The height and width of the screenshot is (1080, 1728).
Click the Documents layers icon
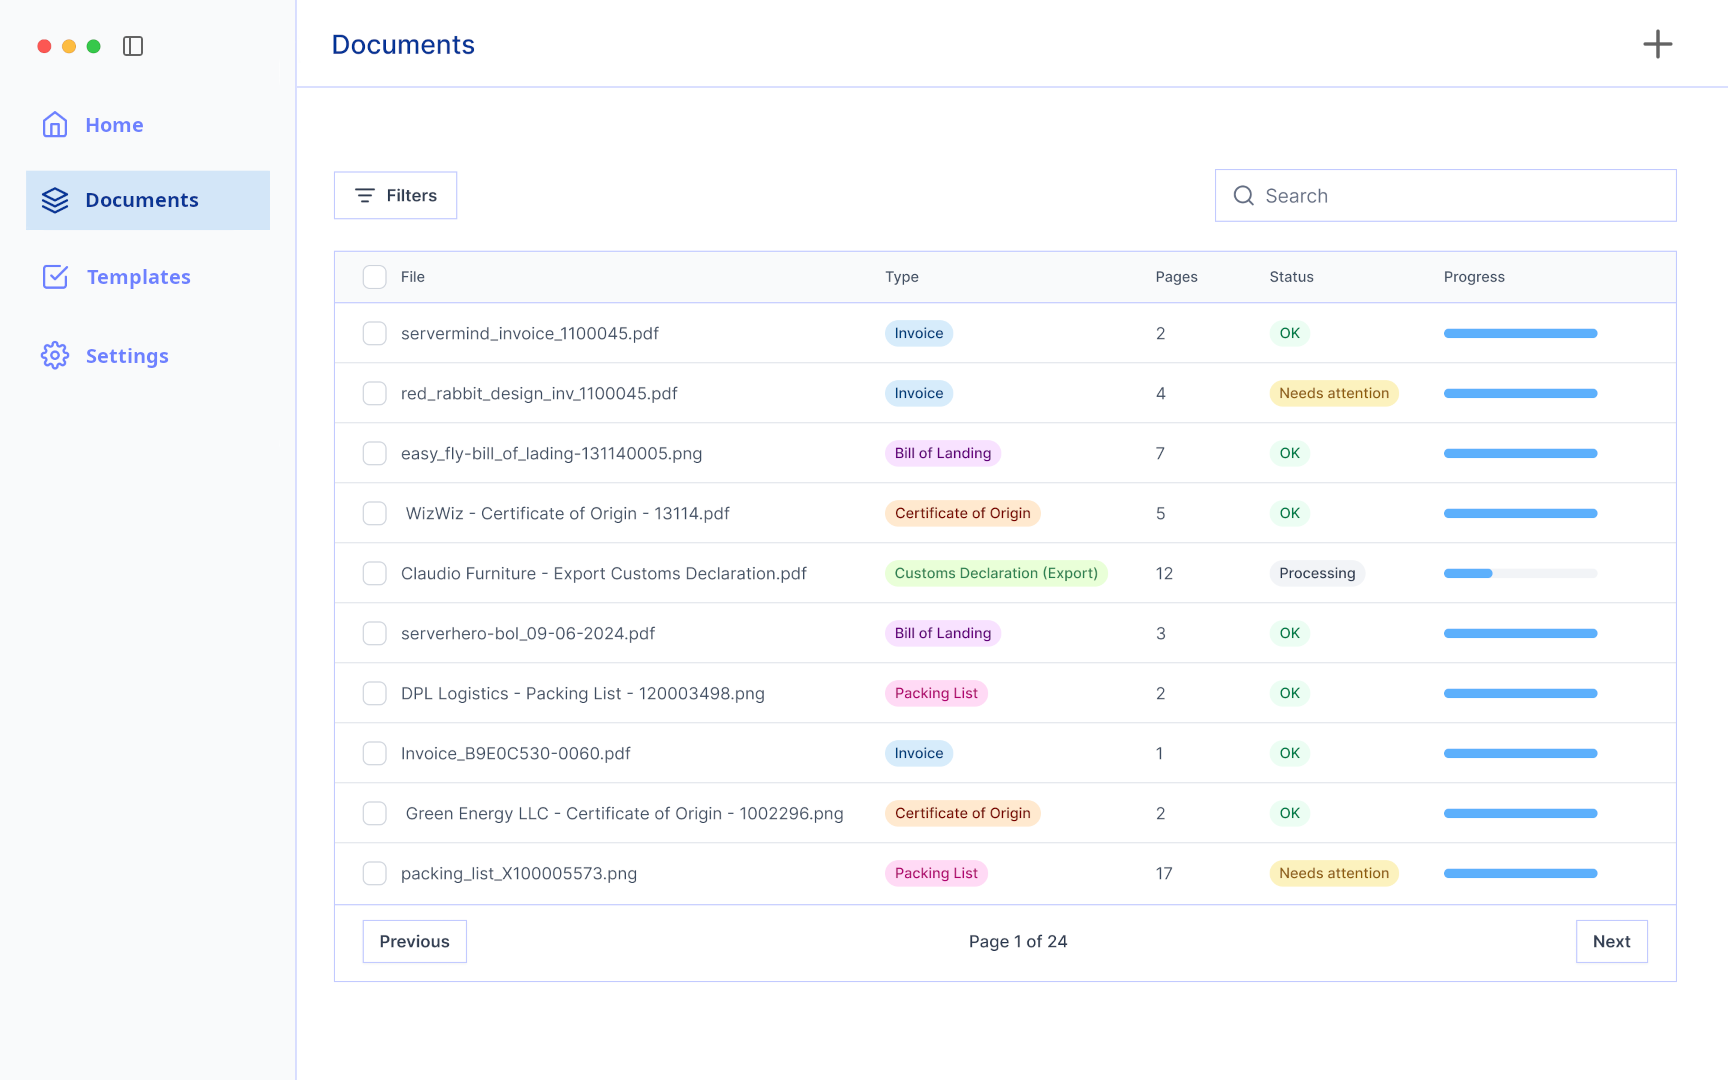(x=55, y=200)
